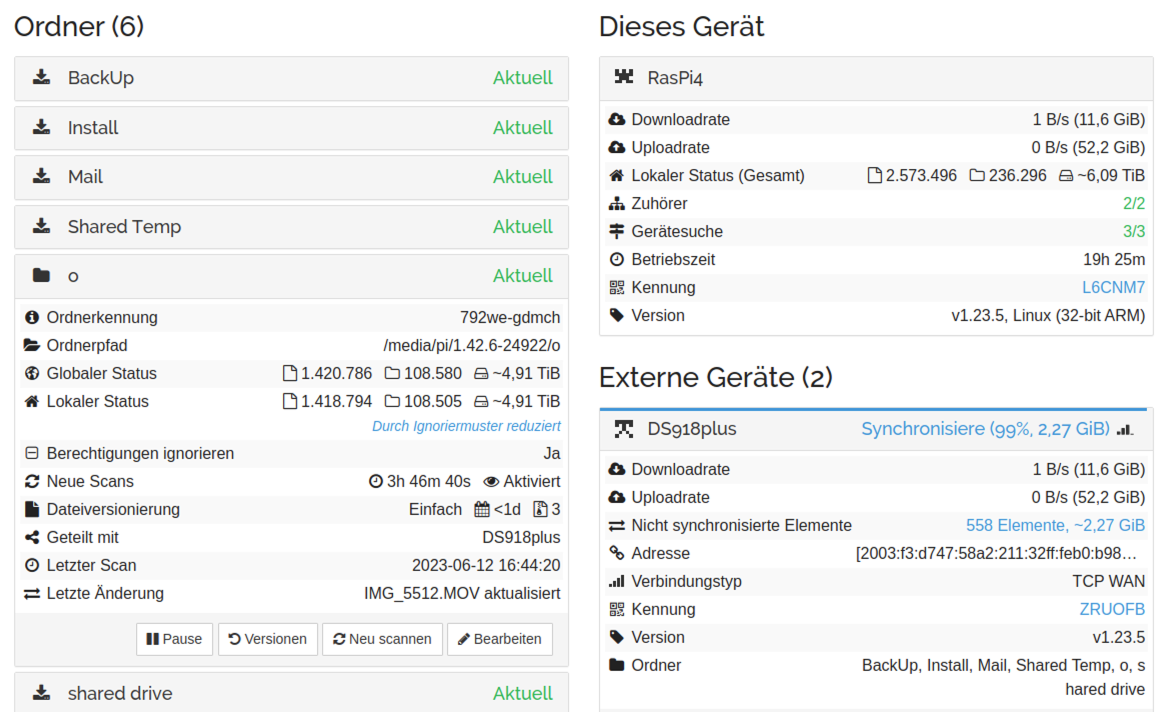Click the Ordnerkennung info icon
Image resolution: width=1162 pixels, height=712 pixels.
(32, 317)
